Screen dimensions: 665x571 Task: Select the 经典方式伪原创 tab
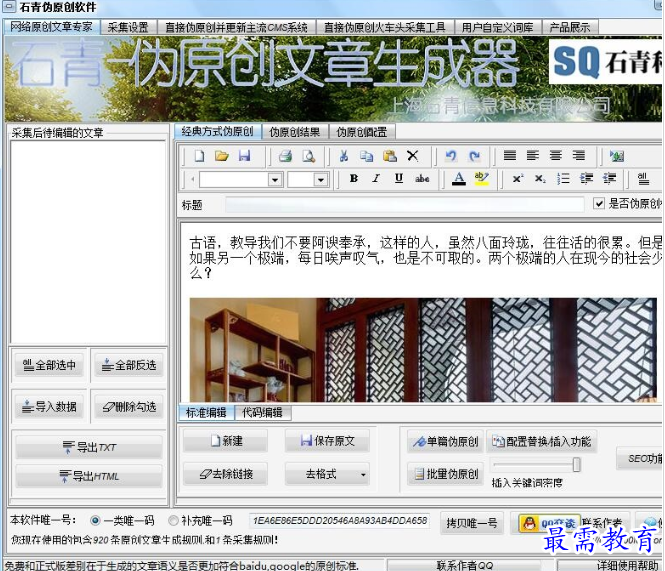pyautogui.click(x=218, y=132)
